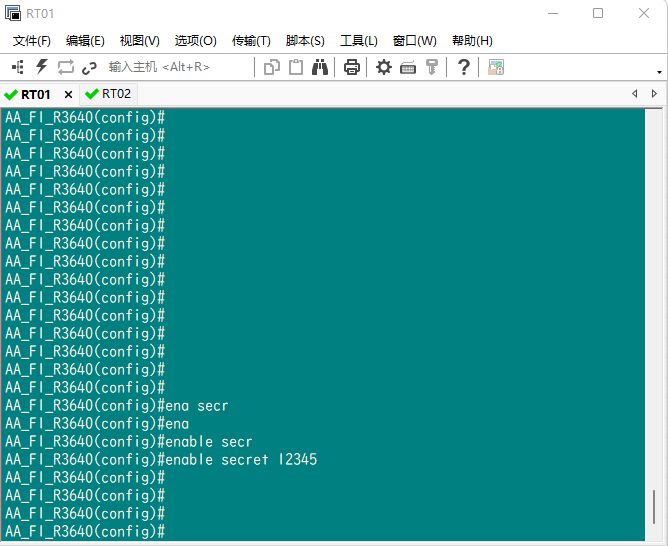This screenshot has width=668, height=546.
Task: Click the 输入主机 host input field
Action: click(x=175, y=67)
